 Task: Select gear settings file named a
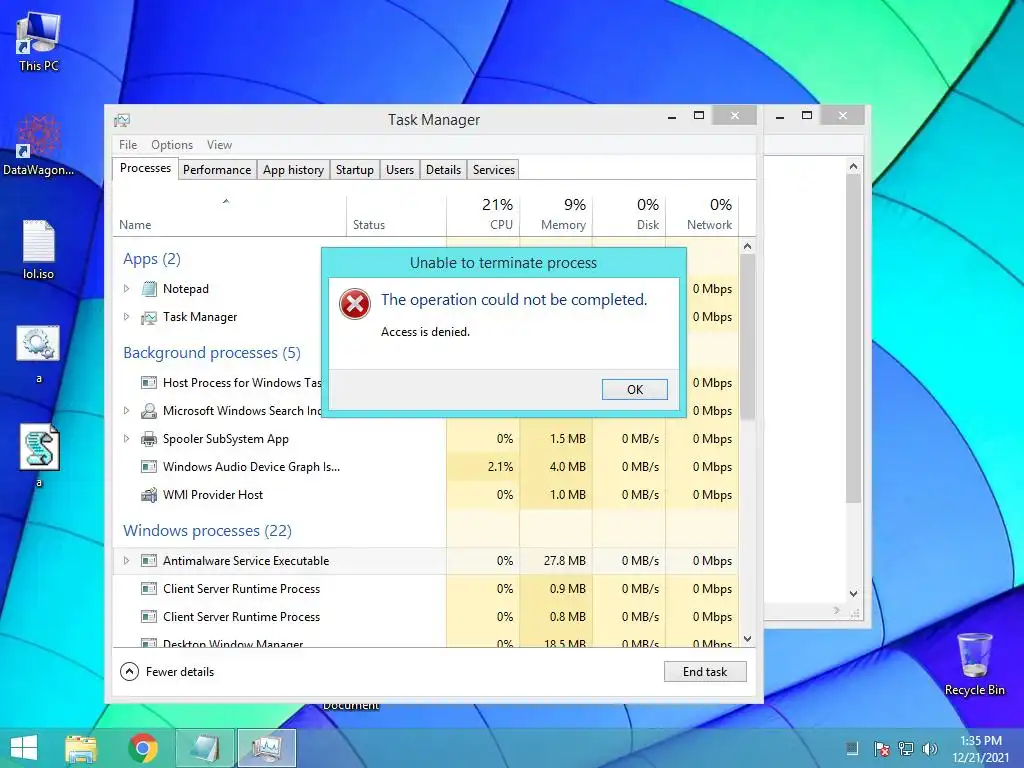tap(39, 354)
